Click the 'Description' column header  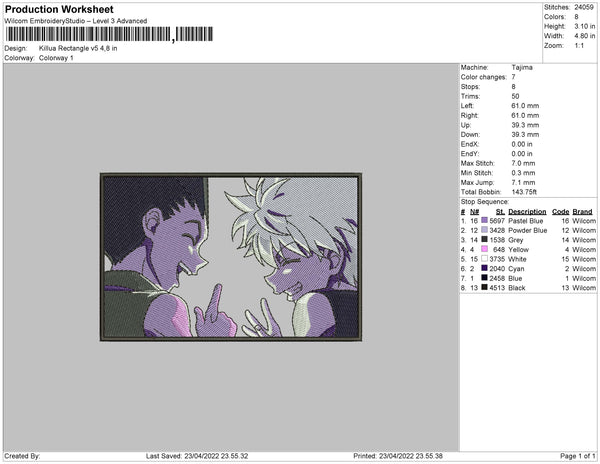point(527,212)
